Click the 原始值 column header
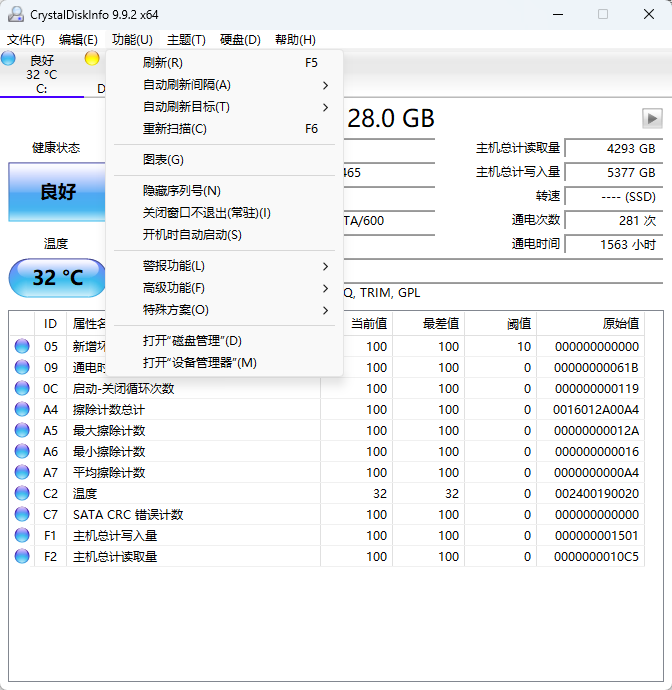Viewport: 672px width, 690px height. point(591,324)
